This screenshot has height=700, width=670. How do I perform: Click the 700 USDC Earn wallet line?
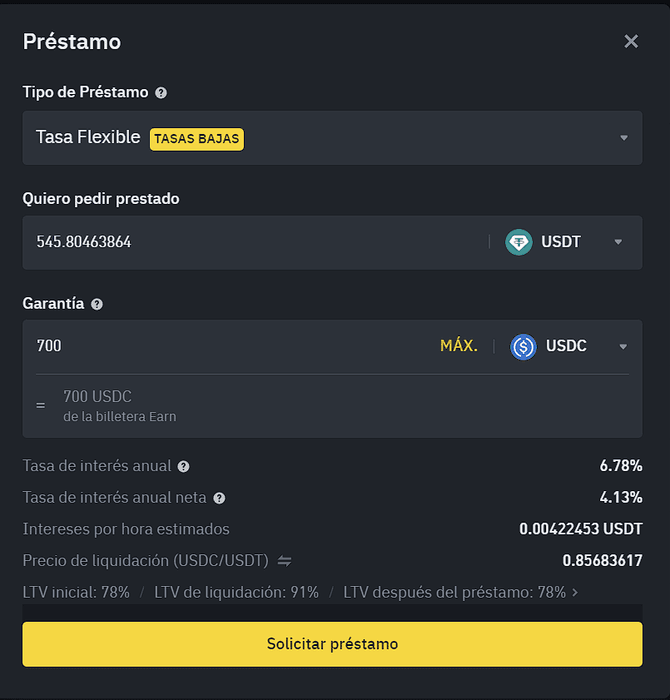tap(119, 405)
